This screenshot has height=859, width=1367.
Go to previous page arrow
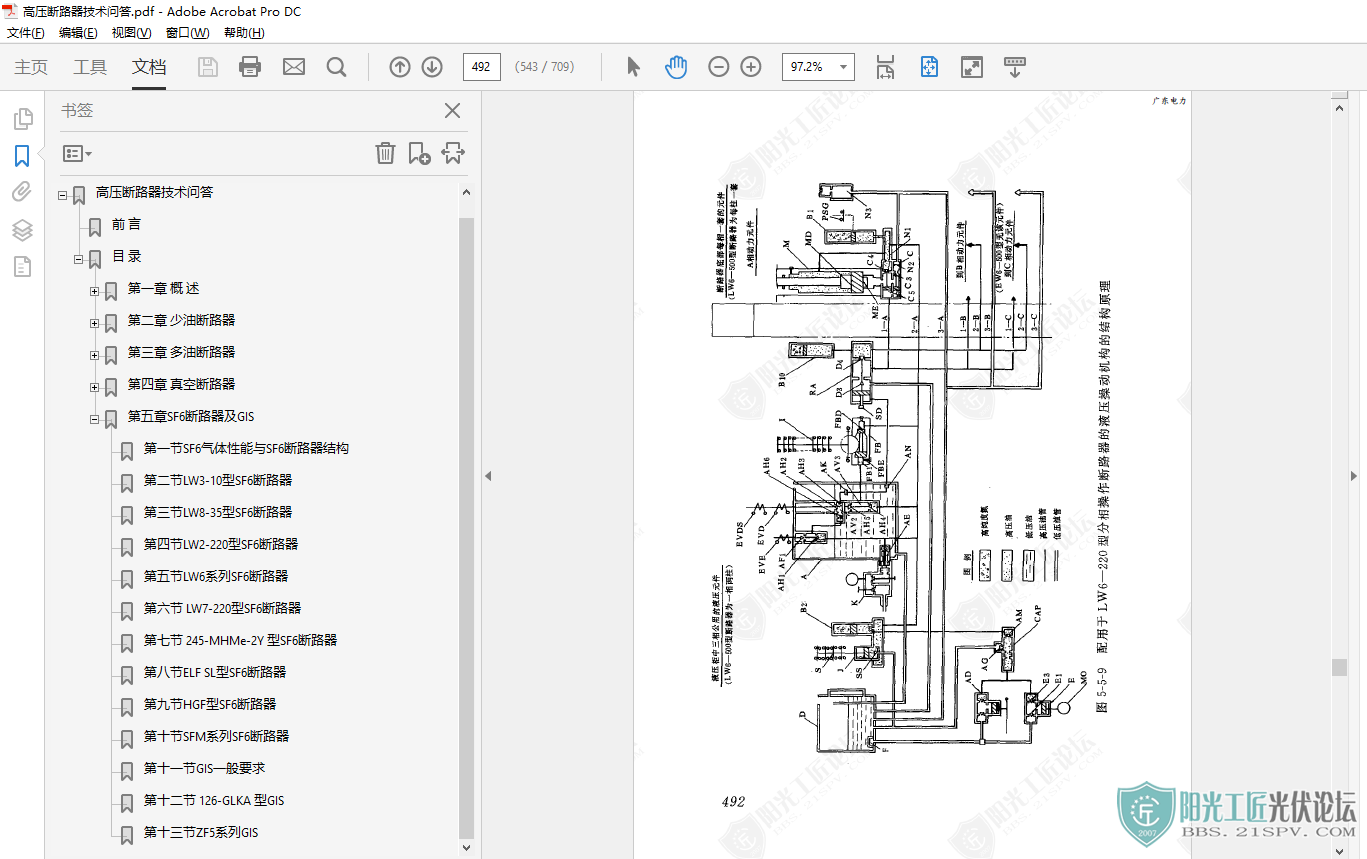(400, 67)
